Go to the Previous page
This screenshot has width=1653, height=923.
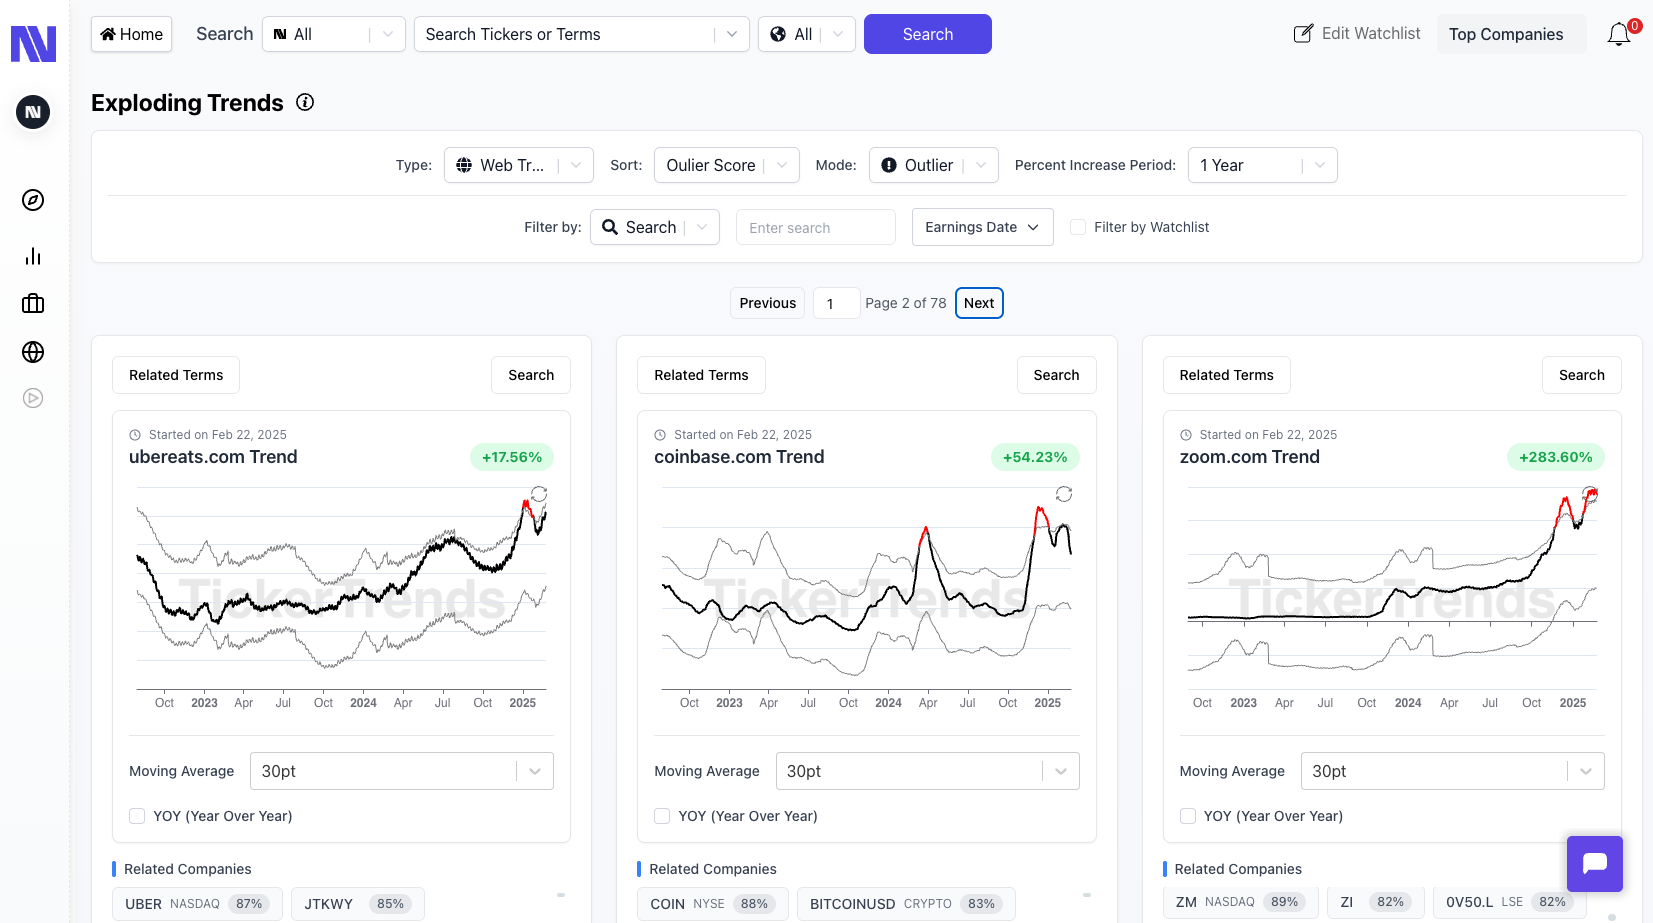click(x=768, y=303)
